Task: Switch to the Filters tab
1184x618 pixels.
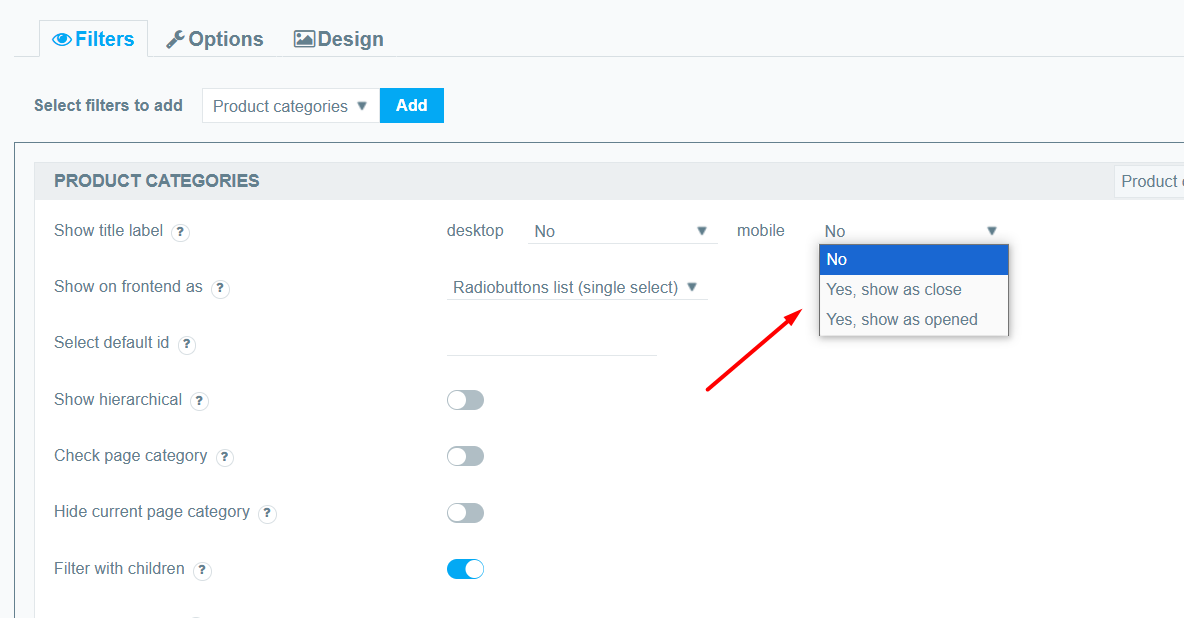Action: pyautogui.click(x=94, y=39)
